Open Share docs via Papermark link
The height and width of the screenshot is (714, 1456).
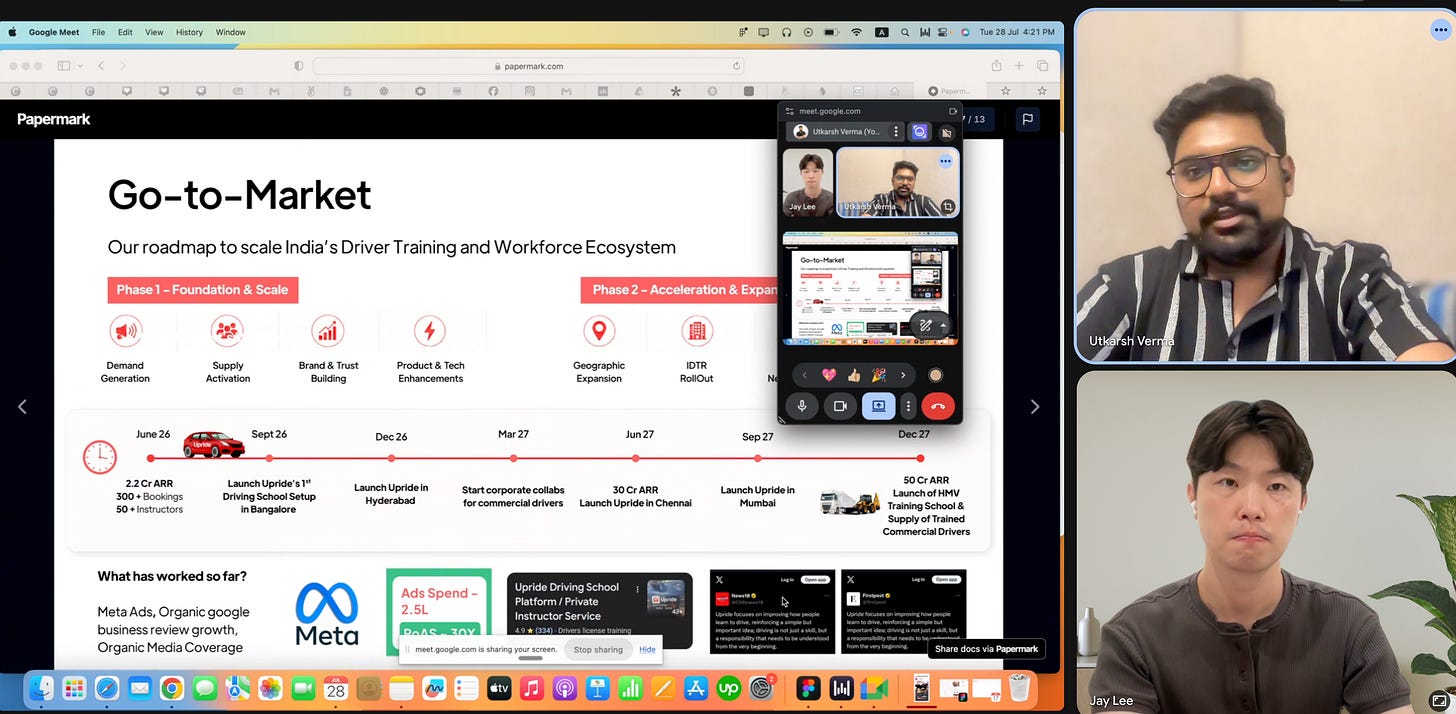[x=986, y=649]
